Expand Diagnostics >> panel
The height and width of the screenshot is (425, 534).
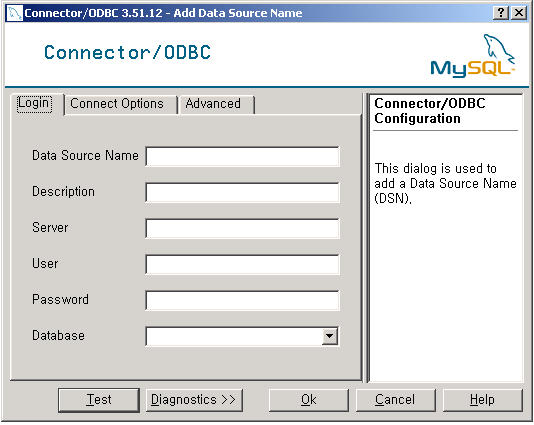click(194, 400)
